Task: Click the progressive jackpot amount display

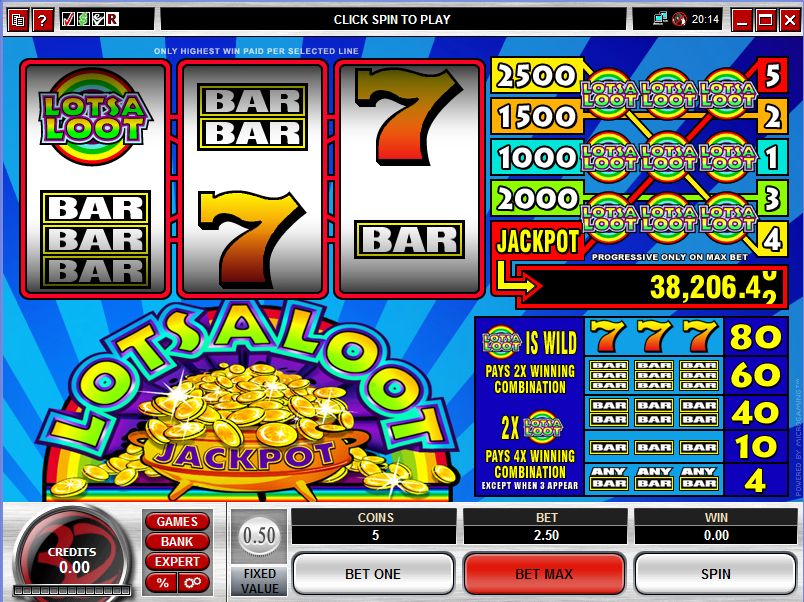Action: point(651,286)
